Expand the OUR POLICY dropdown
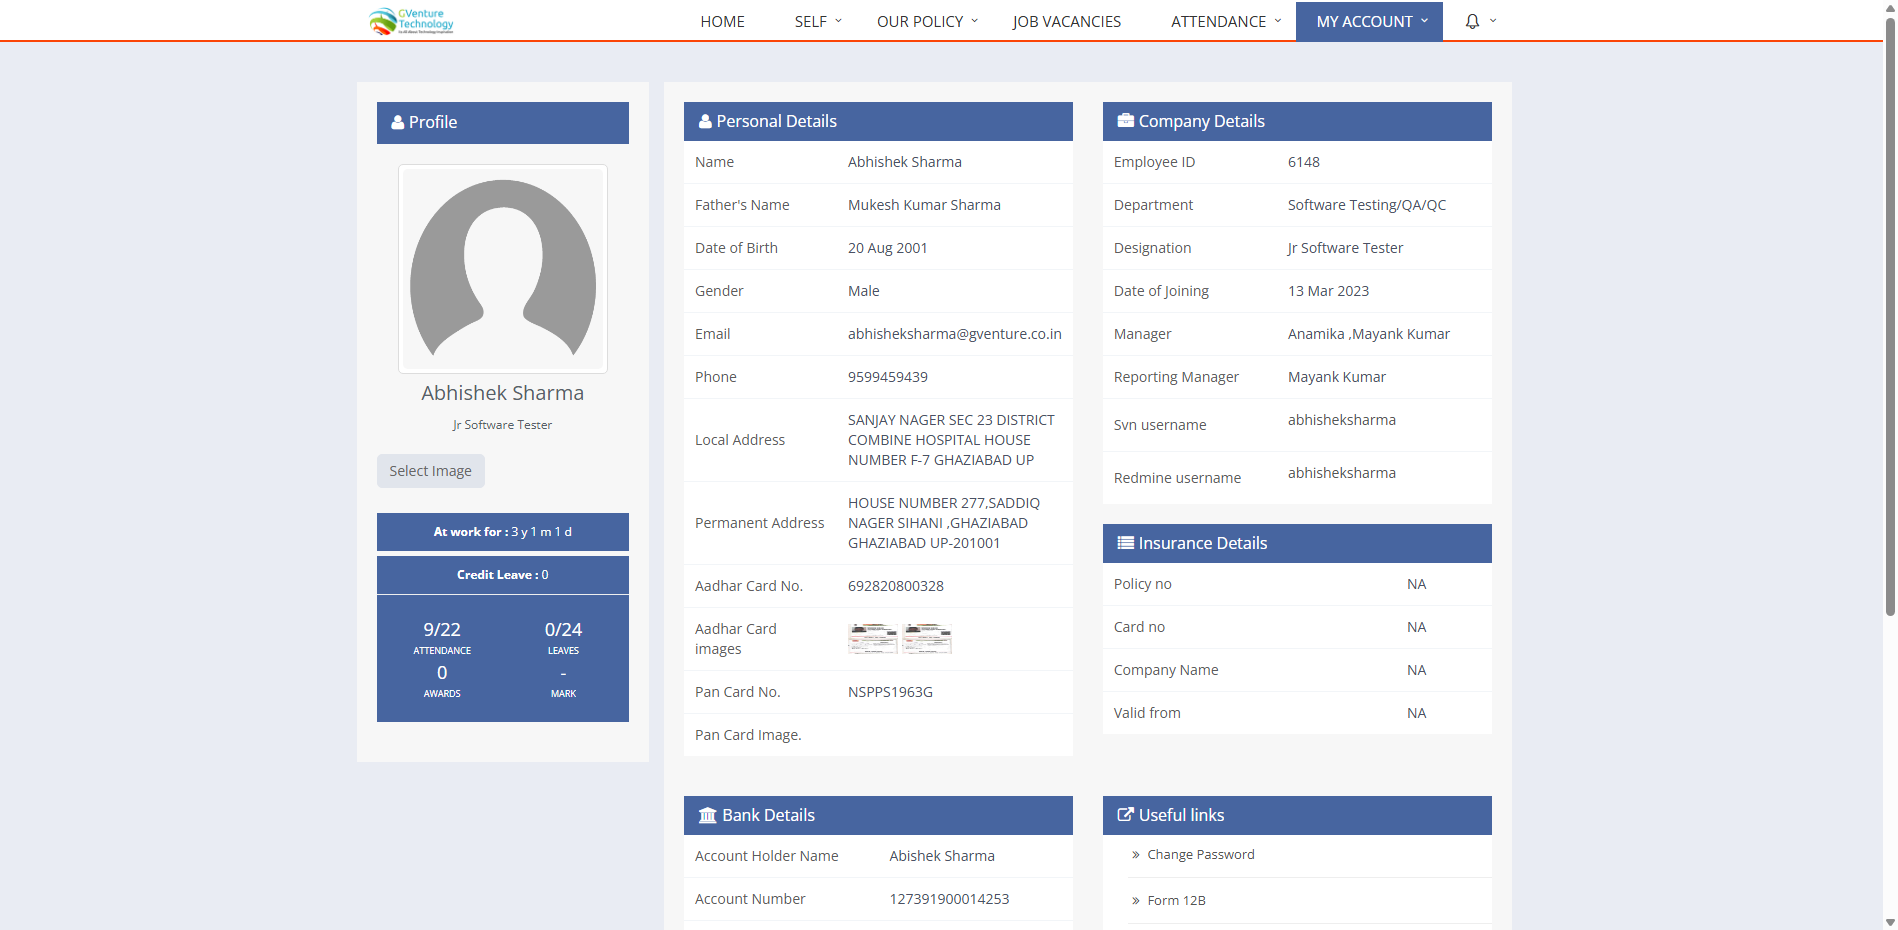This screenshot has height=930, width=1898. pyautogui.click(x=926, y=21)
